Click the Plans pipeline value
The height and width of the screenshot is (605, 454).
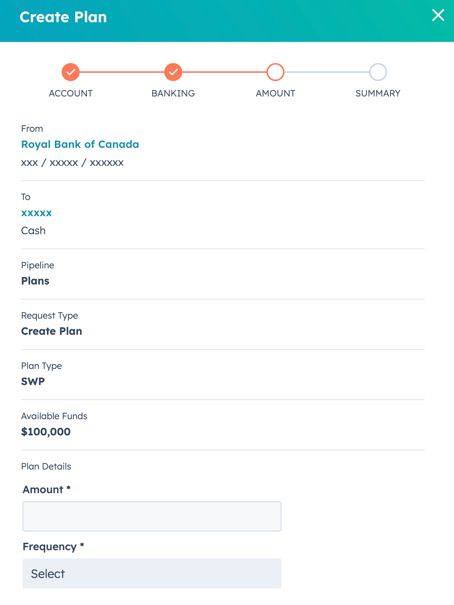[x=35, y=281]
